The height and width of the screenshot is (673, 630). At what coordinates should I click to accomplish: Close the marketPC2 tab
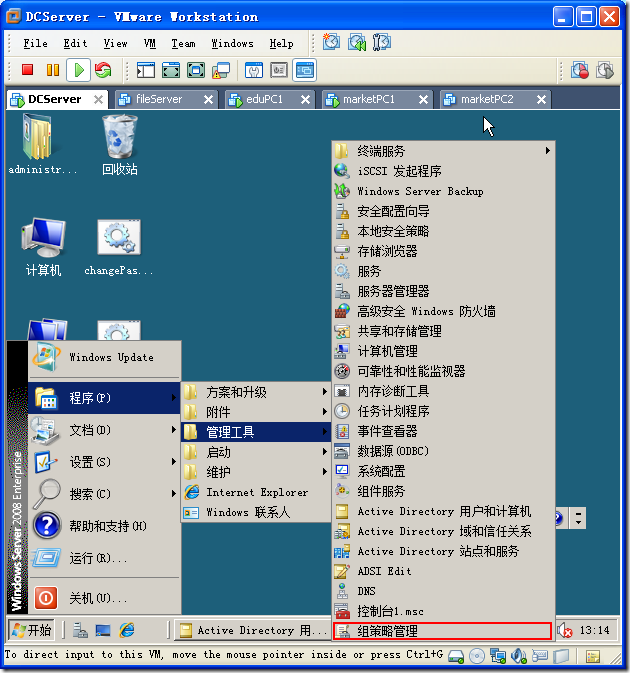coord(541,100)
